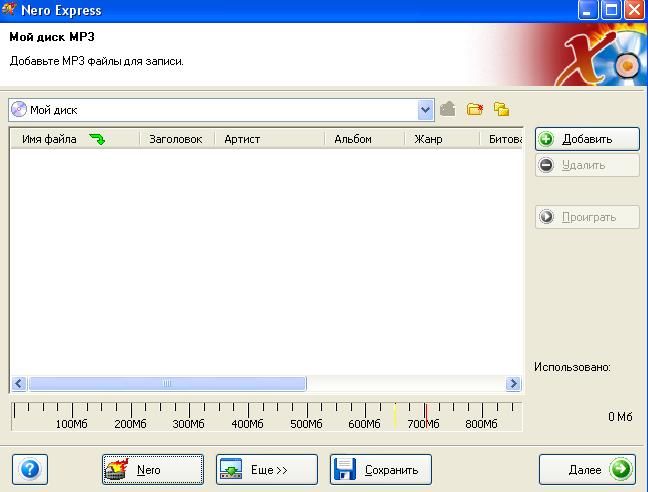Open the Мой диск dropdown arrow

coord(426,110)
